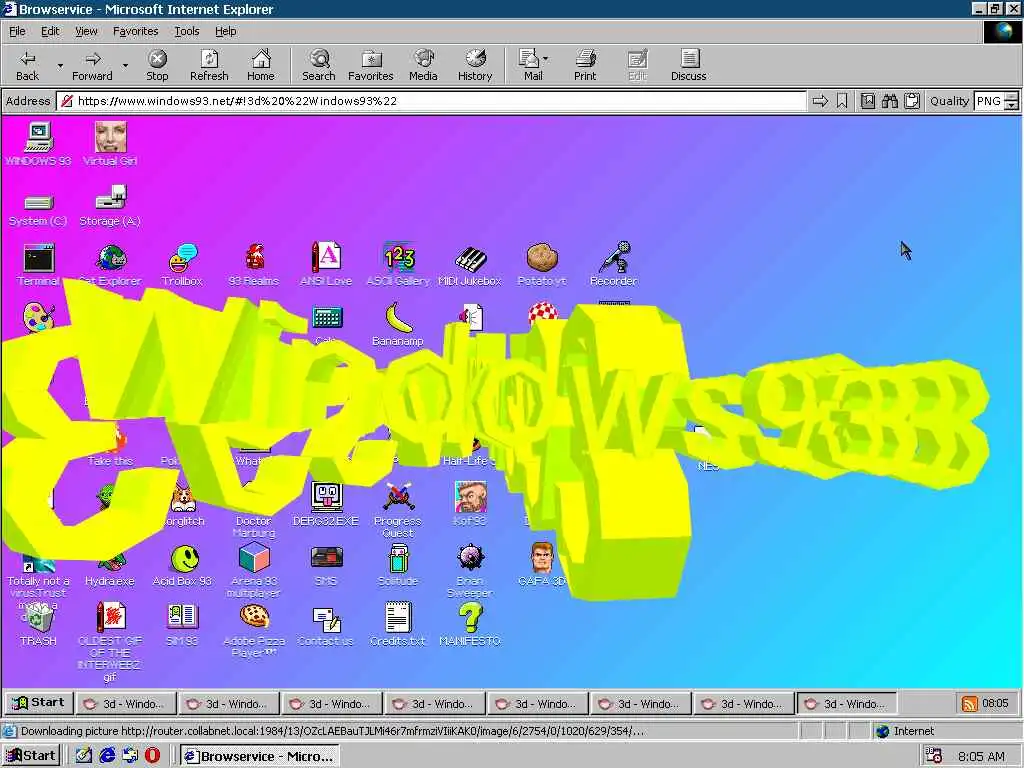
Task: Reload the page with Refresh
Action: coord(209,65)
